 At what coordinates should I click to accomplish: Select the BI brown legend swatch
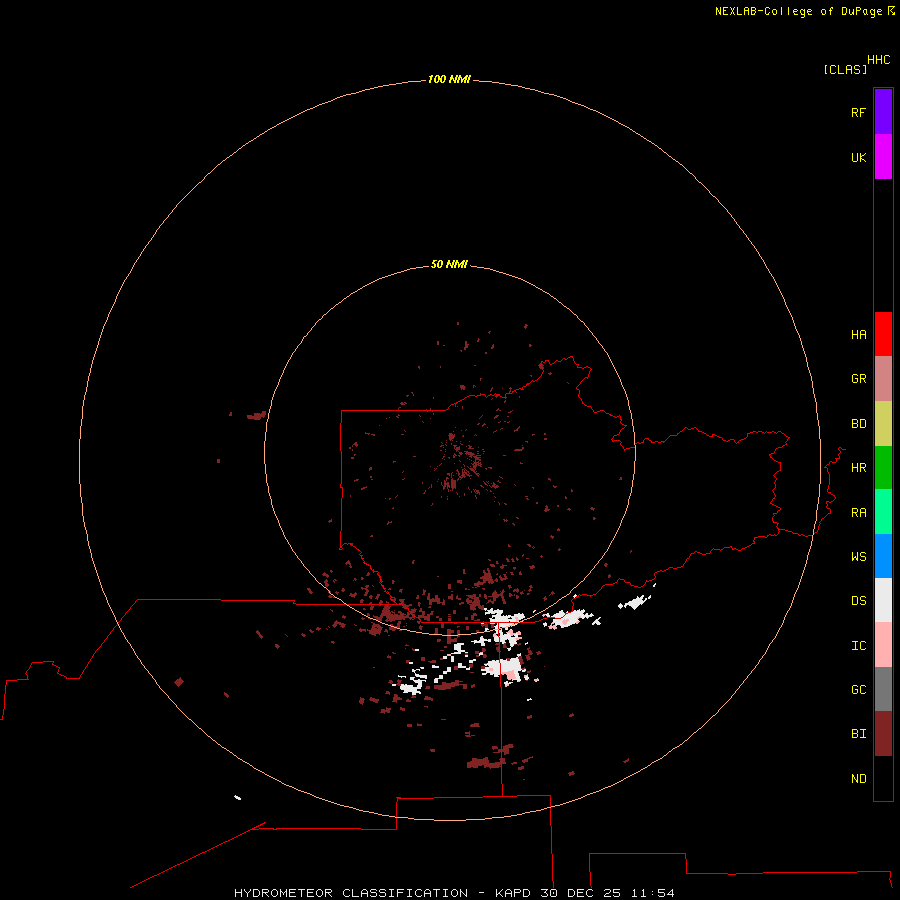click(883, 734)
